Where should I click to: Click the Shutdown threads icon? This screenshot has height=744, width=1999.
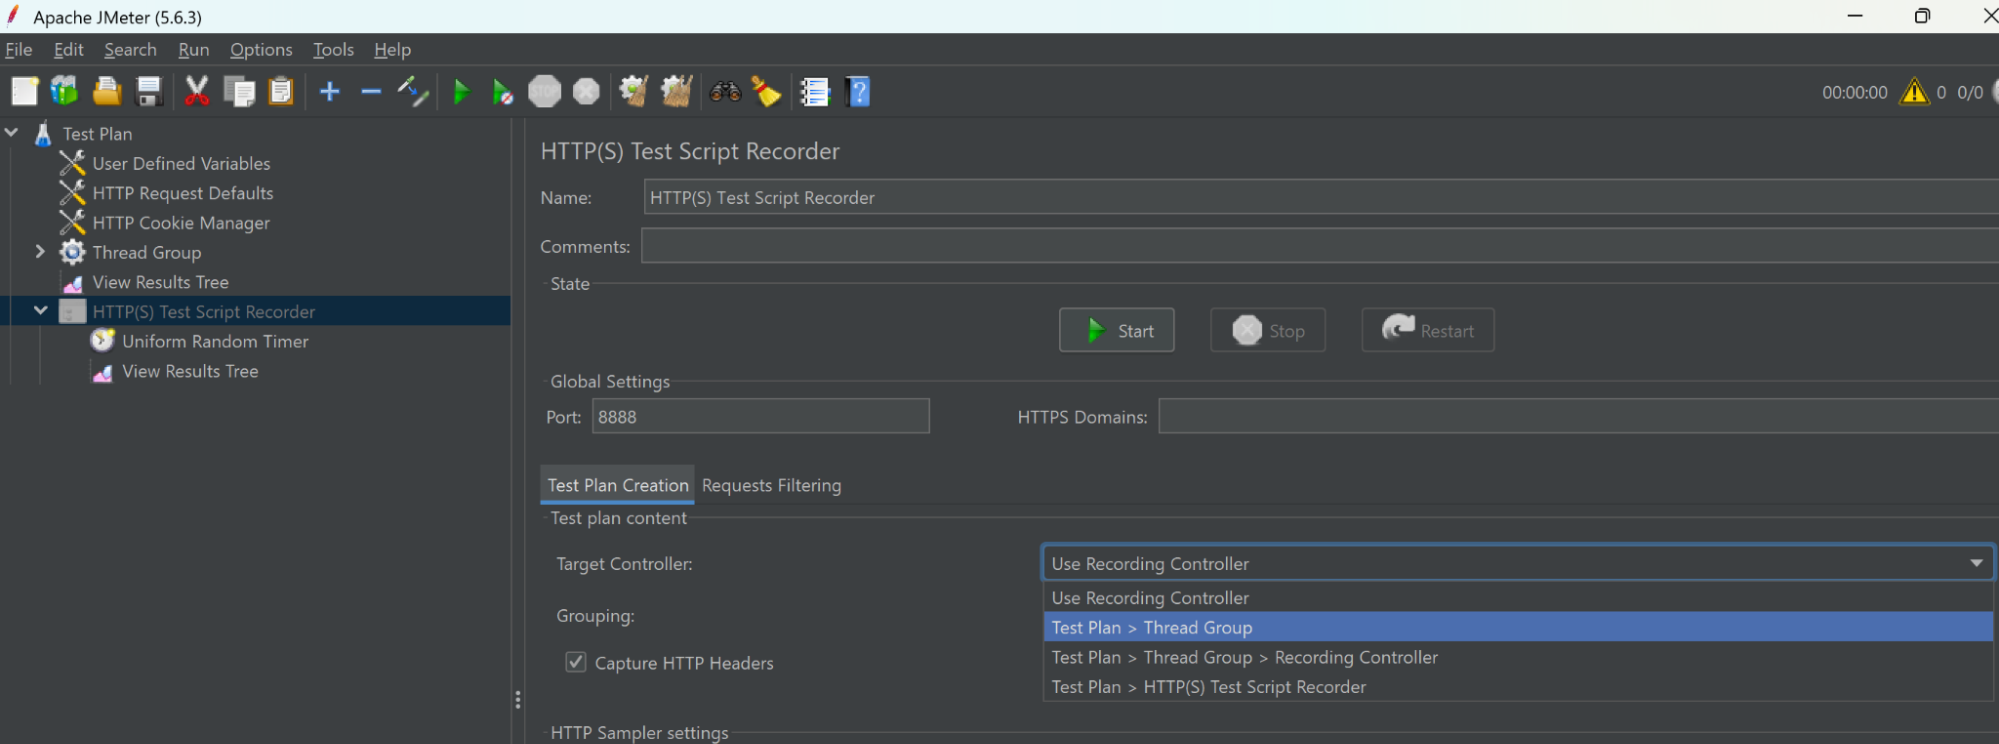tap(586, 92)
